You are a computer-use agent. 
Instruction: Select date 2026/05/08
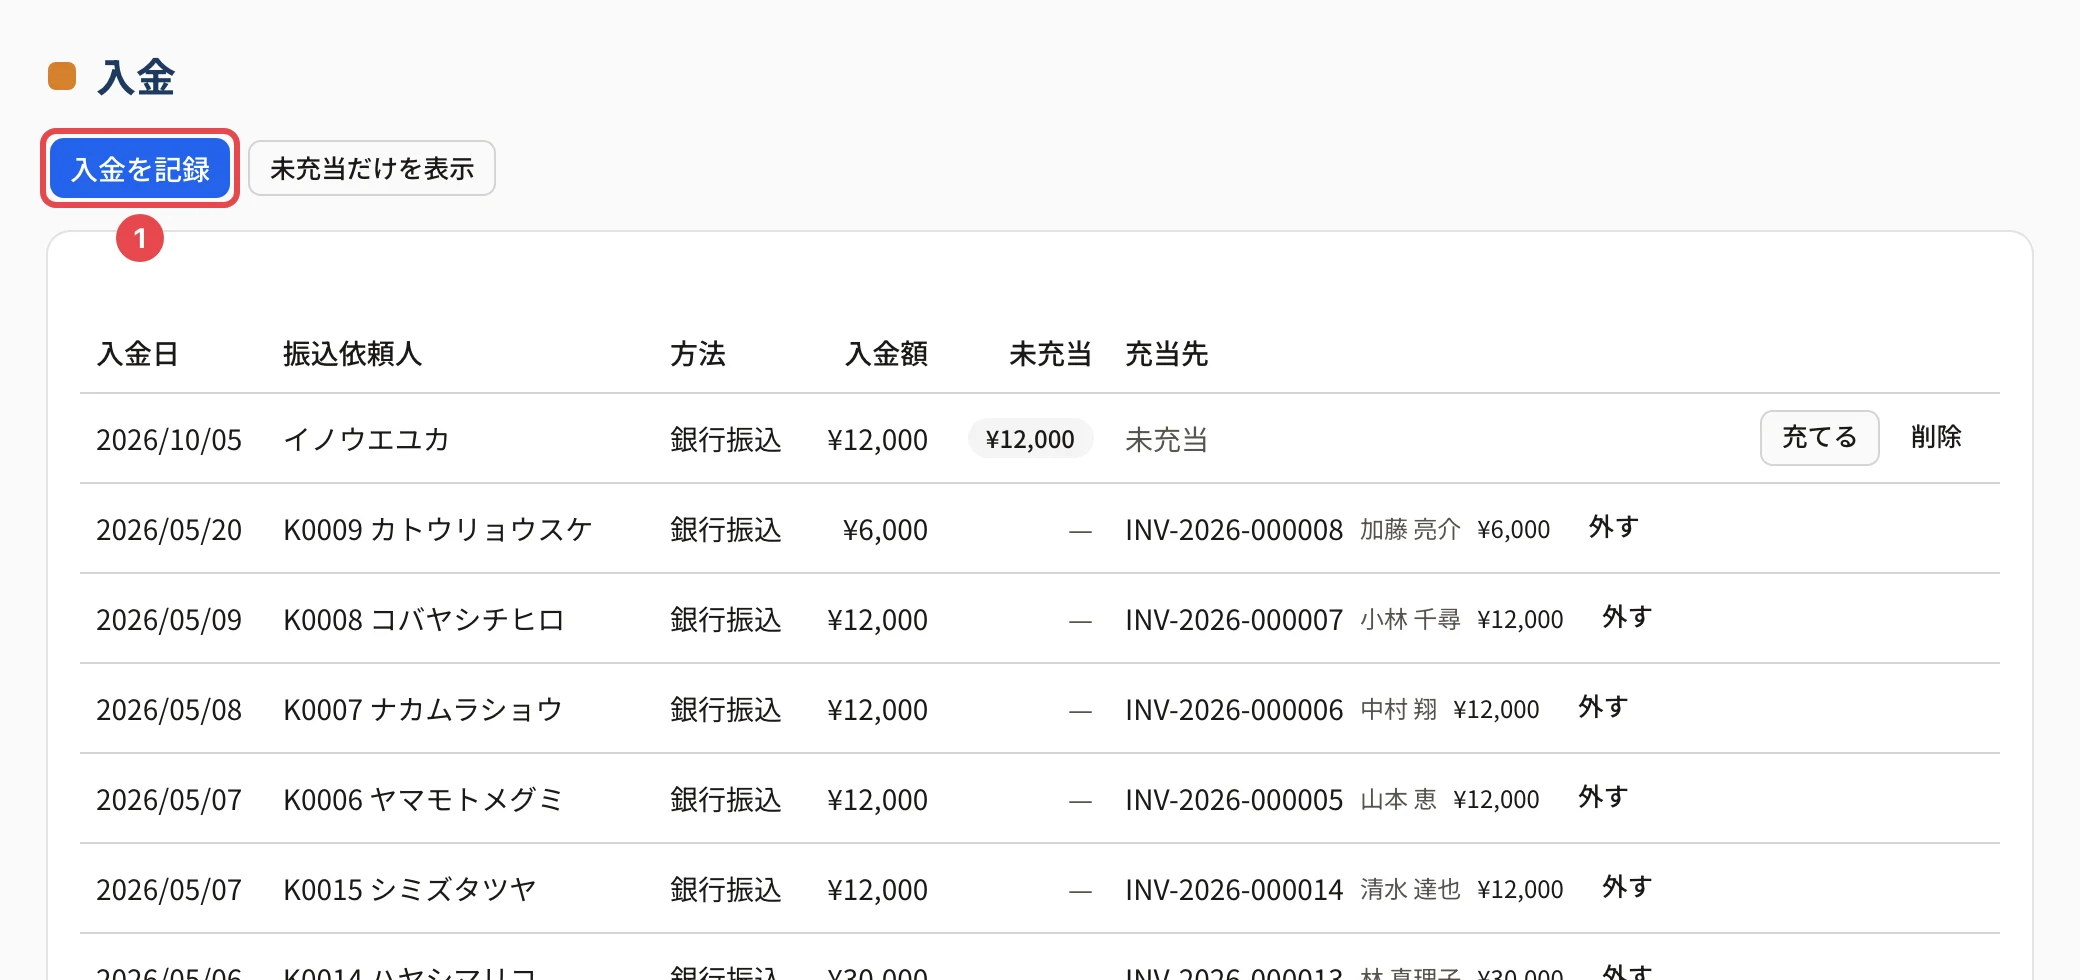click(169, 710)
